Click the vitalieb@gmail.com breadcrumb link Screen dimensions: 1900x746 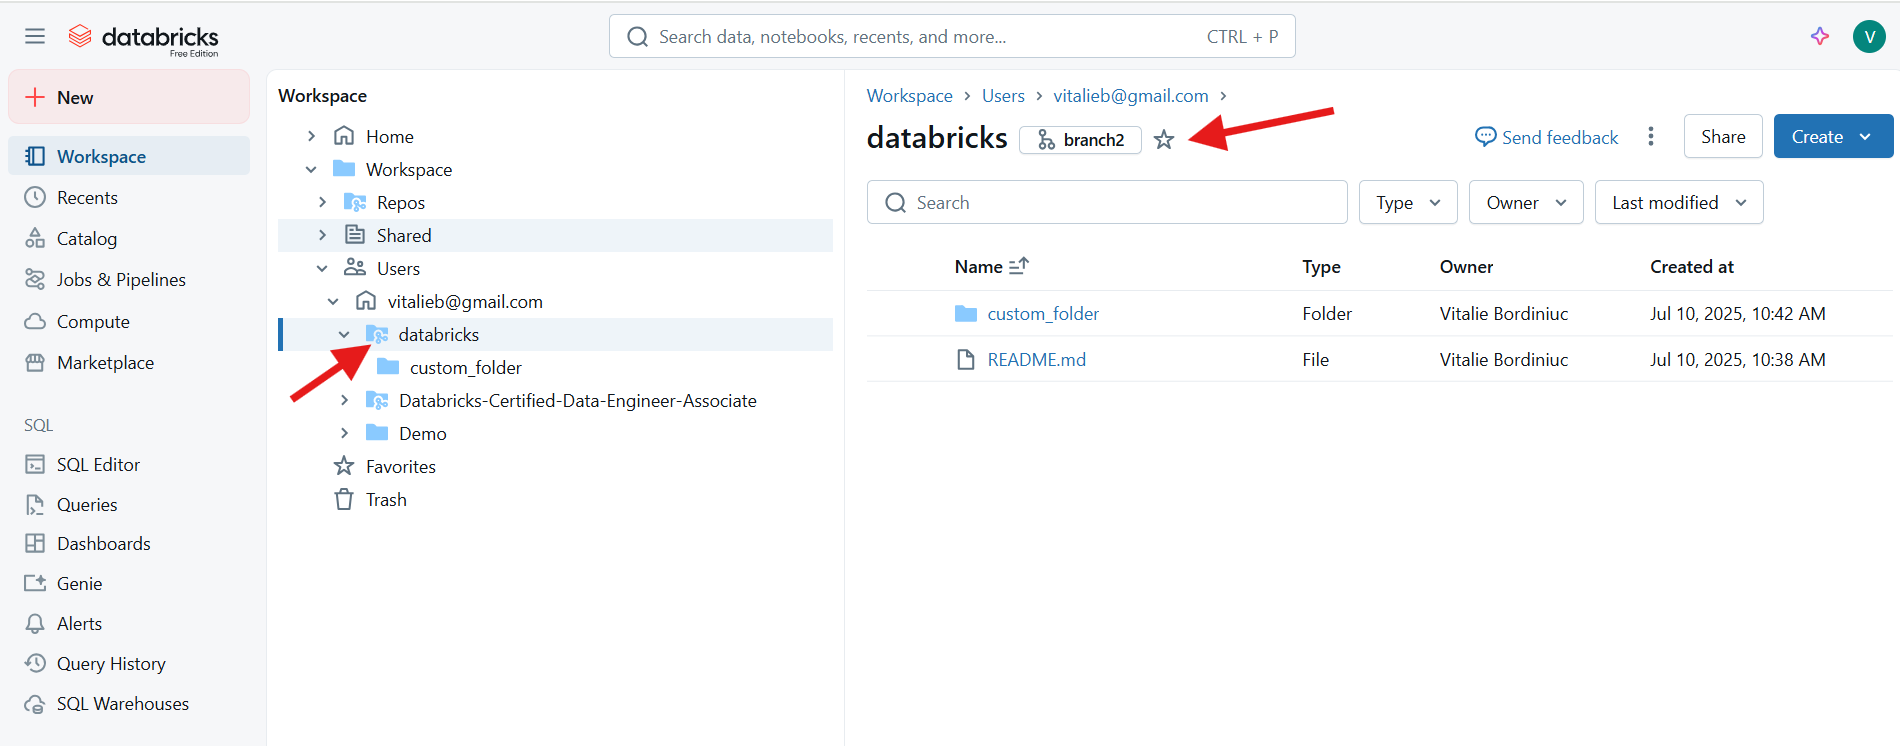click(x=1131, y=96)
